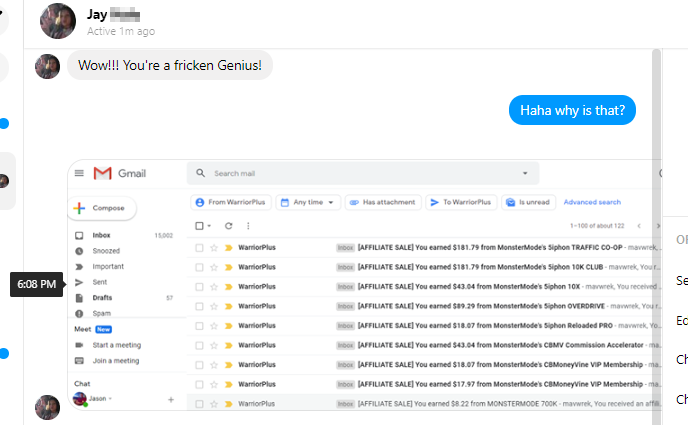Image resolution: width=688 pixels, height=425 pixels.
Task: Open Jason chat status dropdown
Action: 110,399
